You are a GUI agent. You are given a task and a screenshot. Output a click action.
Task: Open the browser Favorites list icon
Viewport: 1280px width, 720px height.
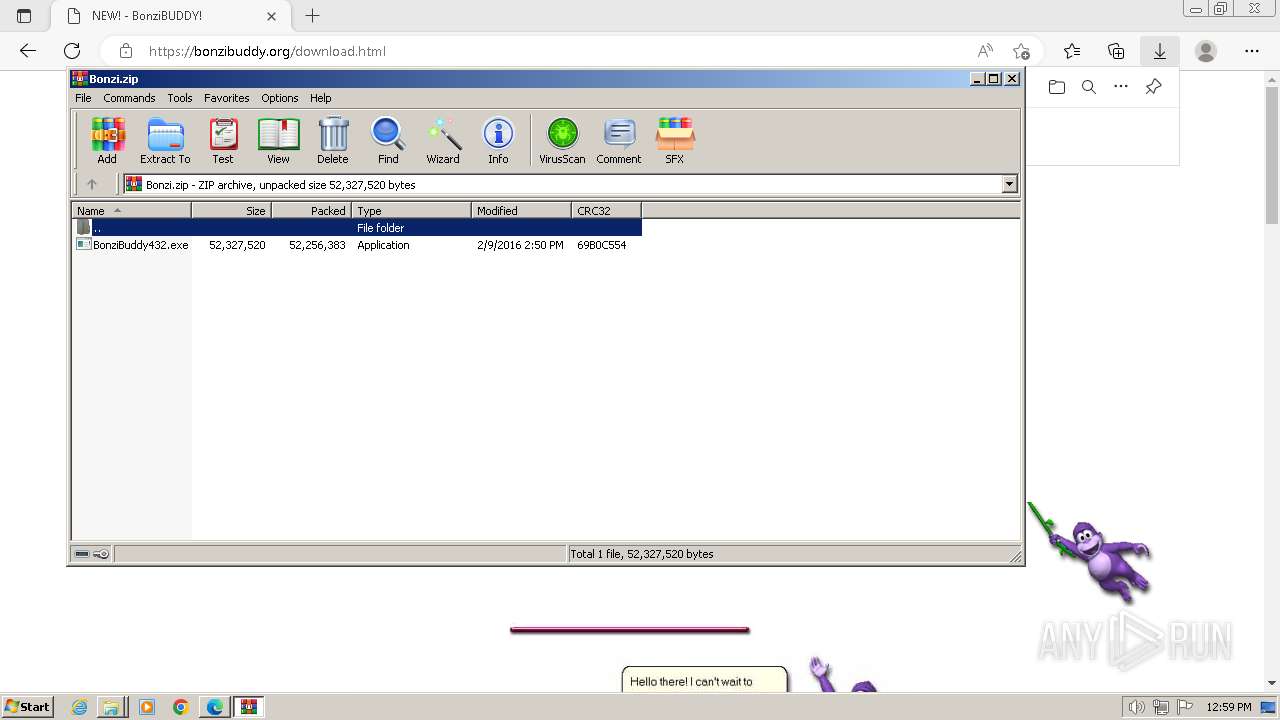[1072, 51]
